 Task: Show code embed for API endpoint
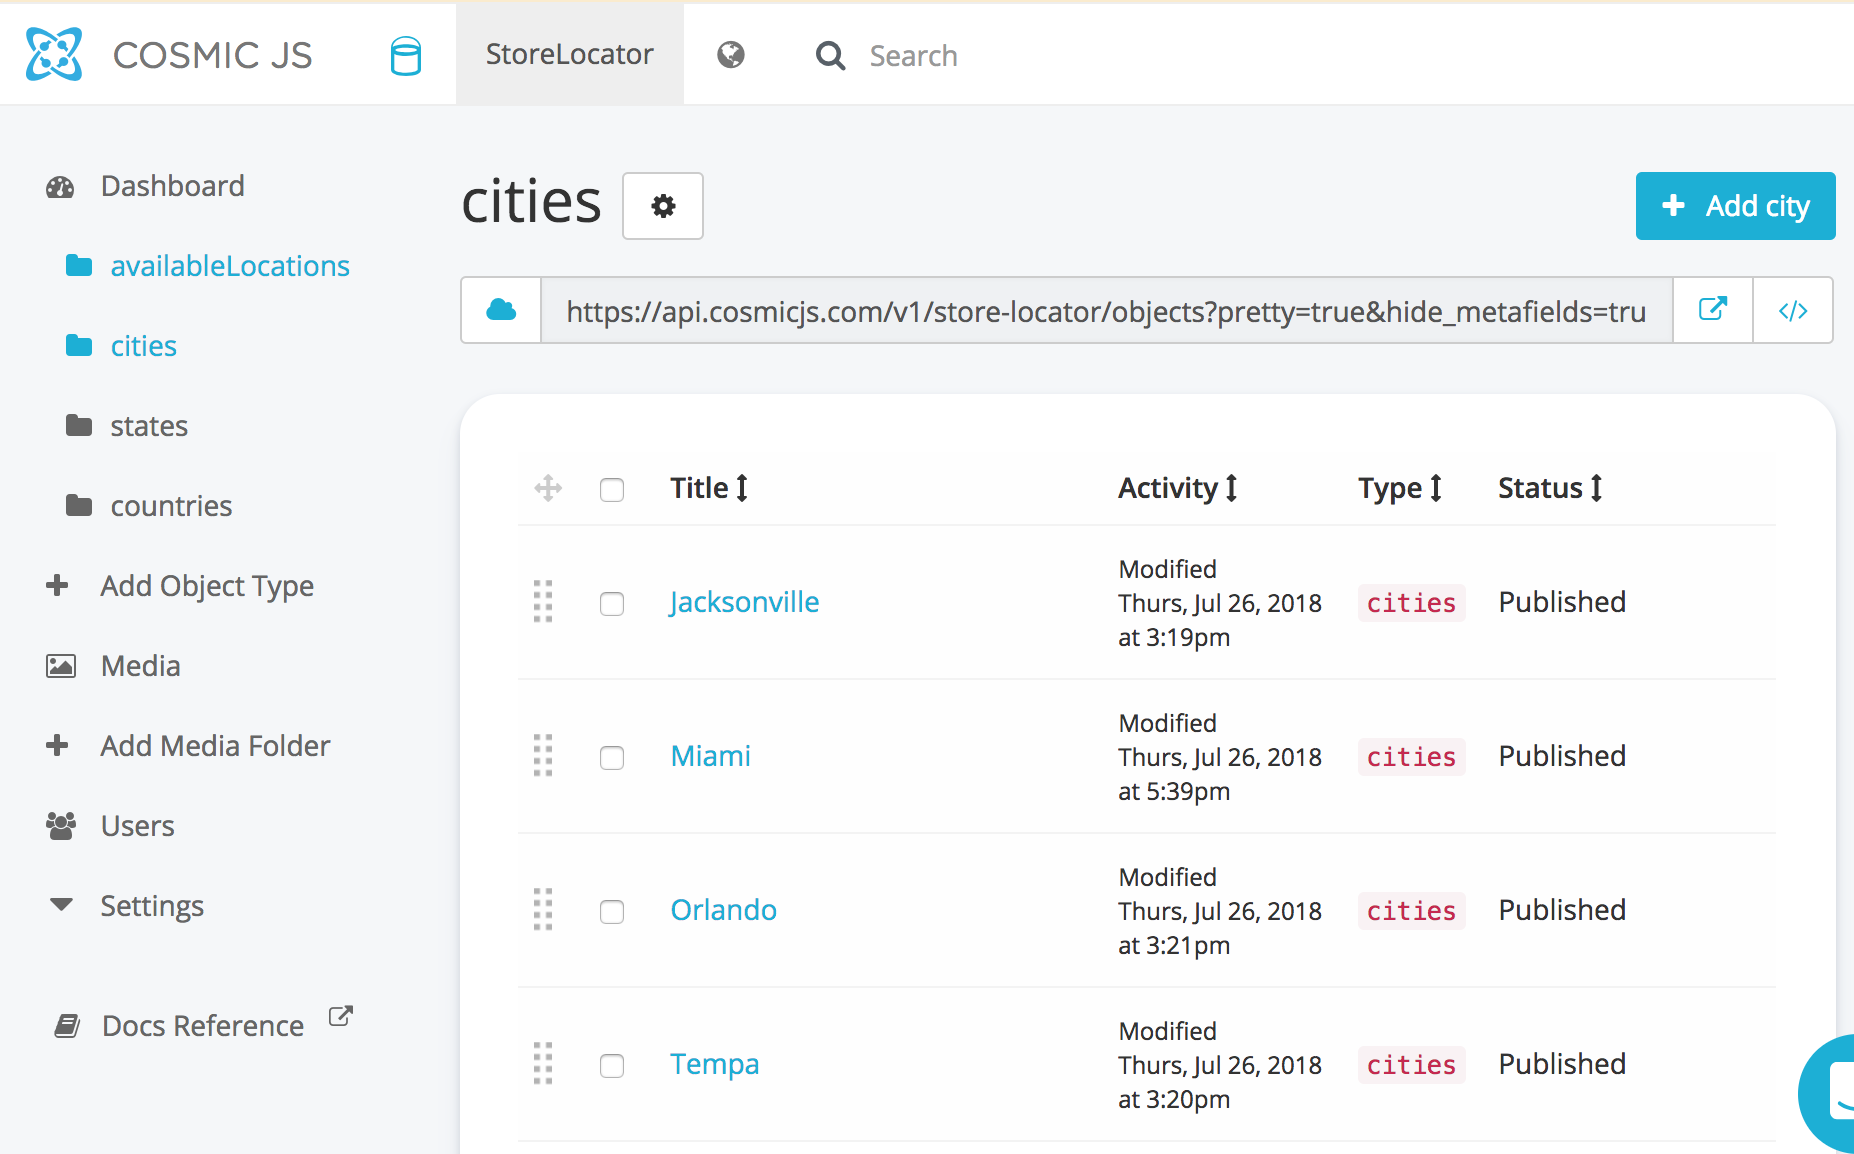coord(1792,310)
